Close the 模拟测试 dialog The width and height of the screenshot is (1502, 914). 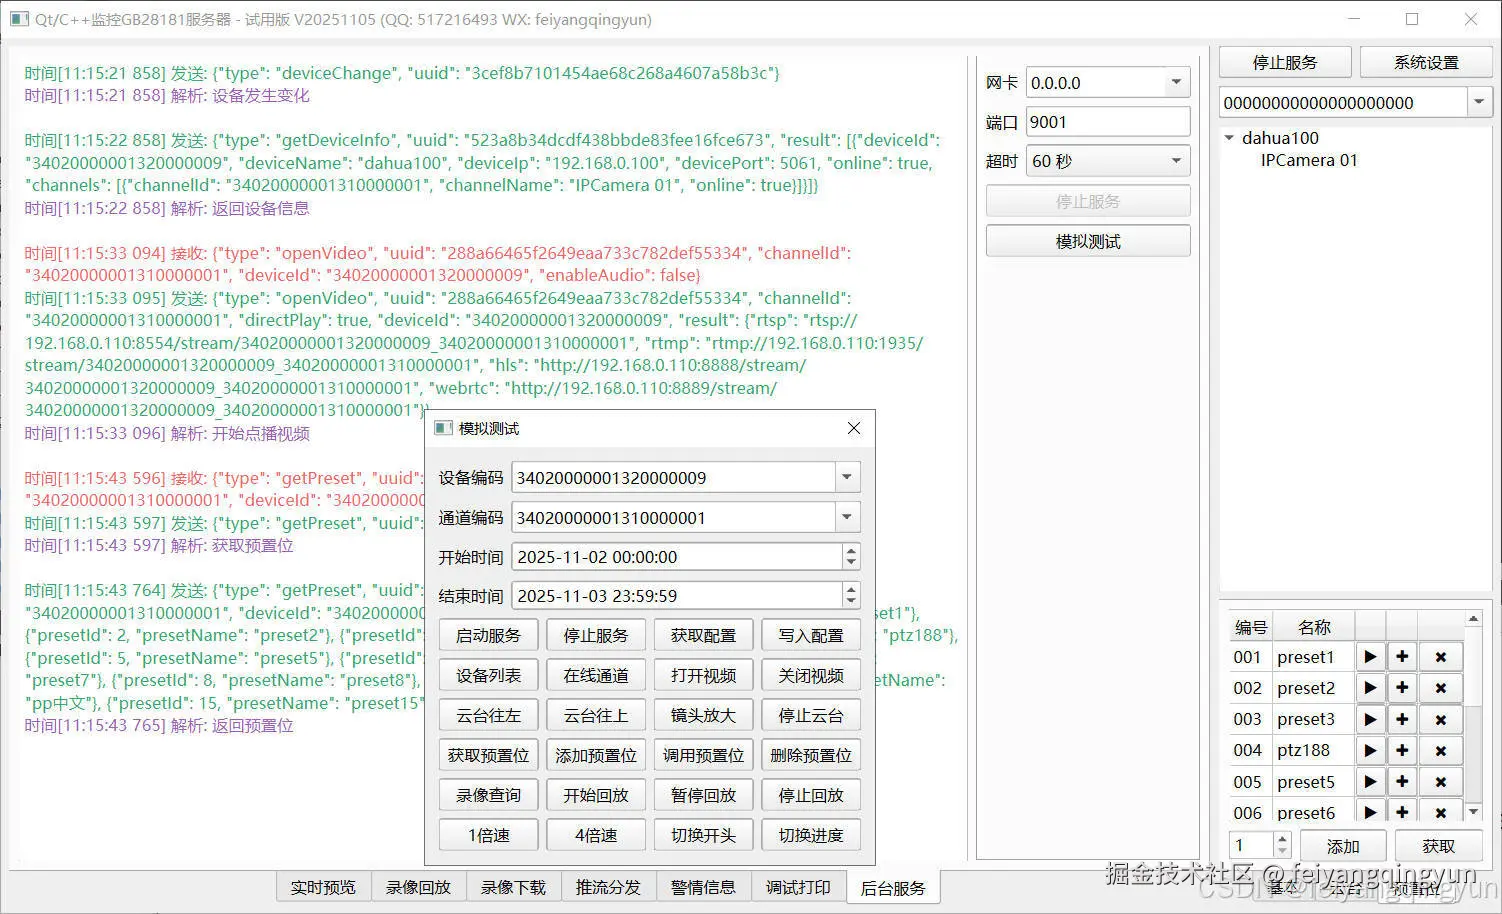click(x=853, y=428)
